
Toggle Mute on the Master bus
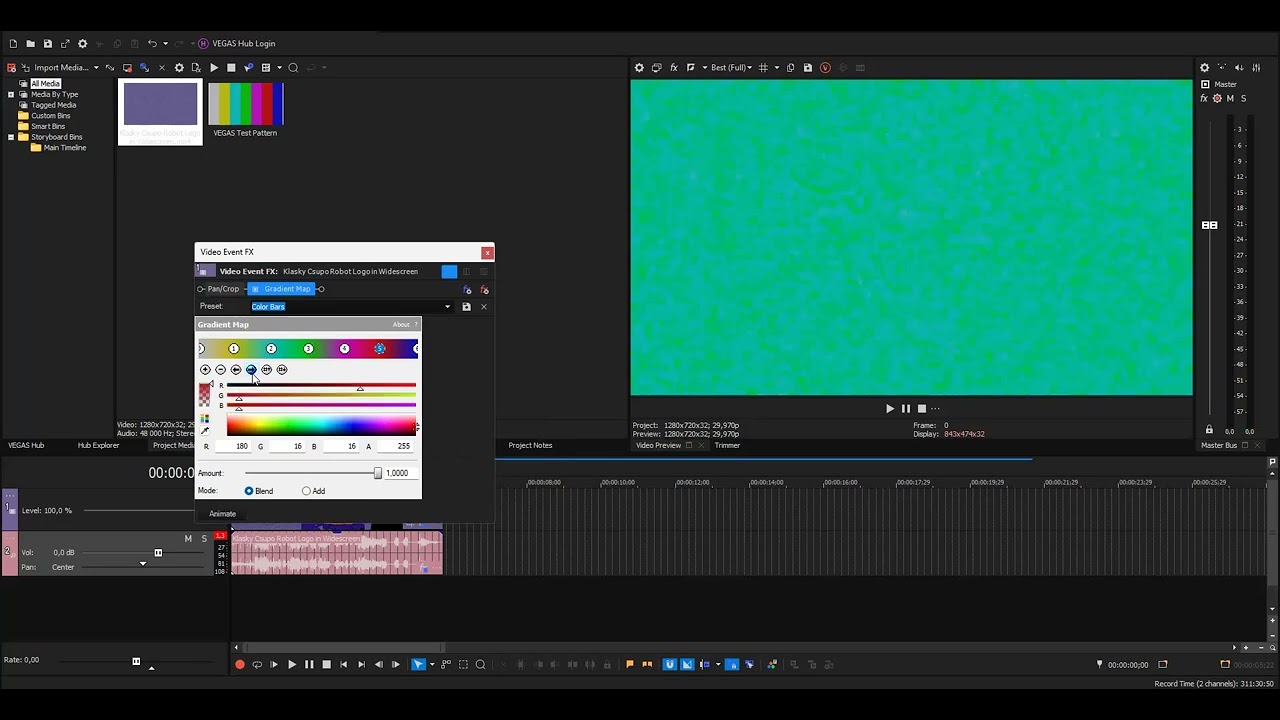1230,99
